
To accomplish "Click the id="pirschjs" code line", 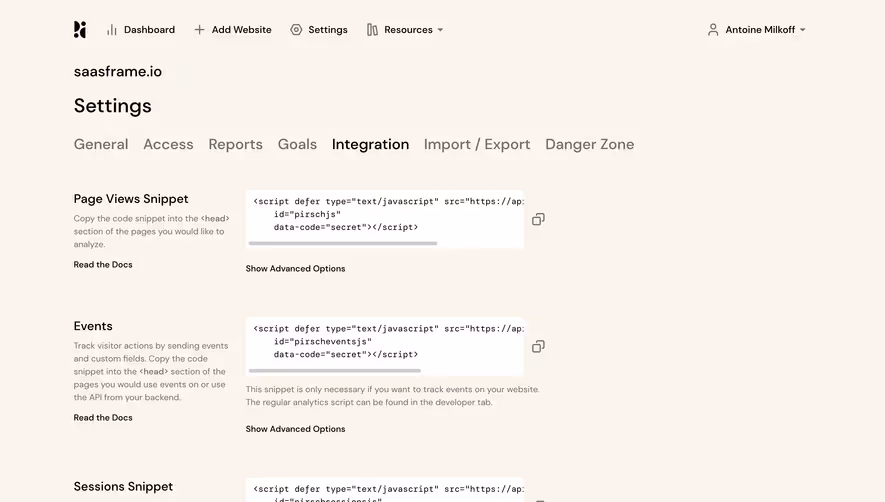I will click(x=307, y=214).
